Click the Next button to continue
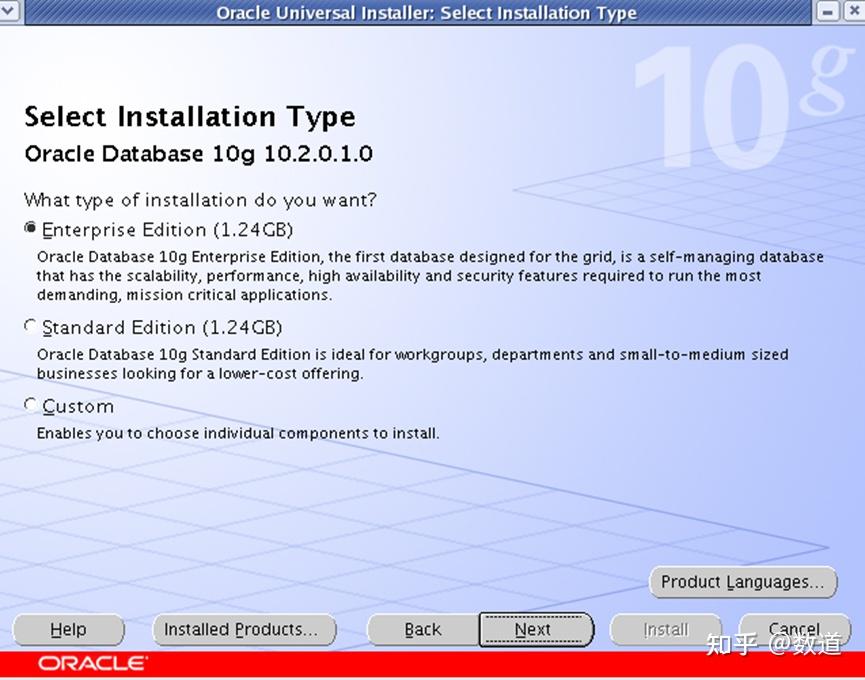Screen dimensions: 865x680 click(x=534, y=629)
